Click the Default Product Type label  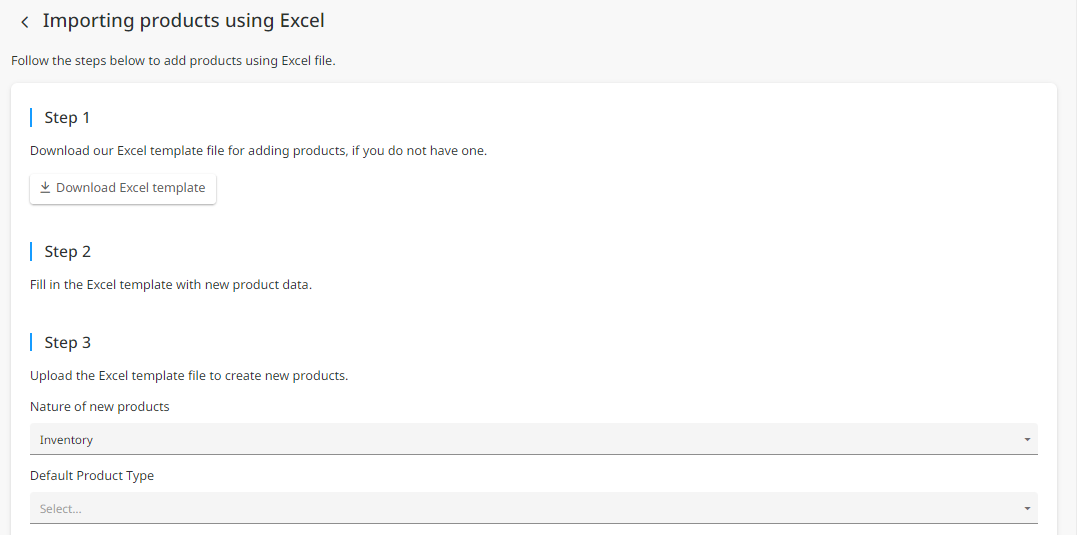[x=92, y=475]
